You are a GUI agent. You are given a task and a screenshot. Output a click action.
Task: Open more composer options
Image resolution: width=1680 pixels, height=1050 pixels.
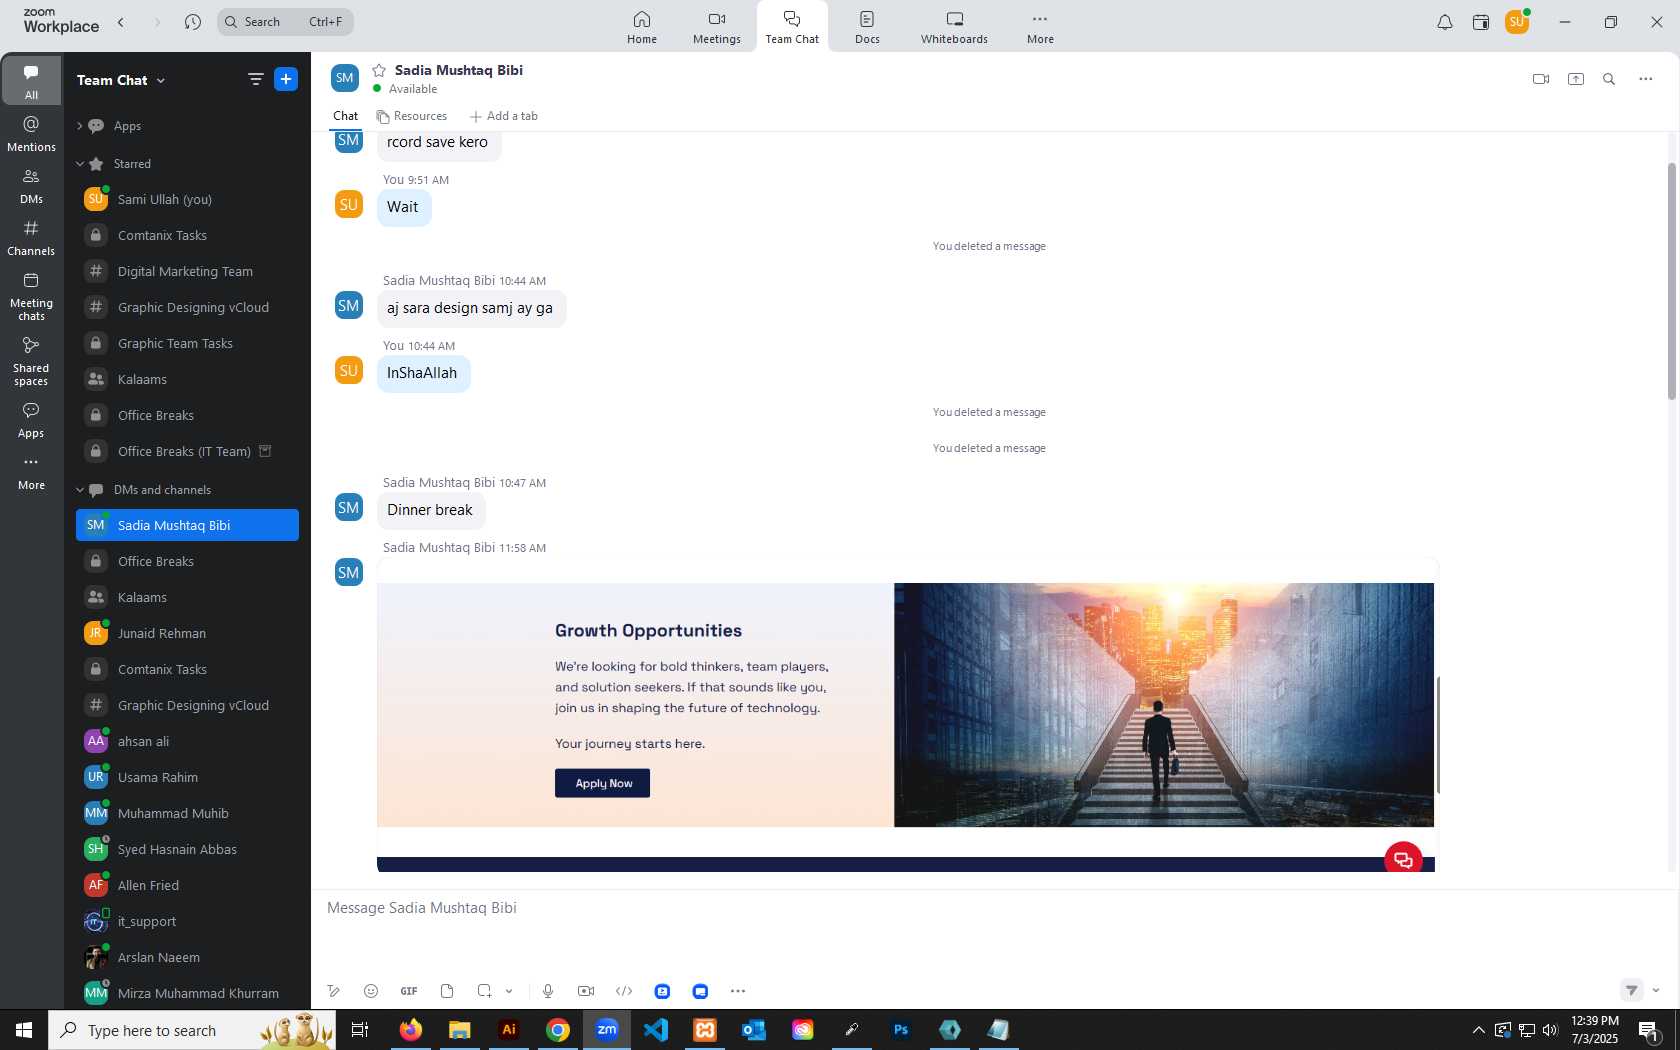click(738, 991)
